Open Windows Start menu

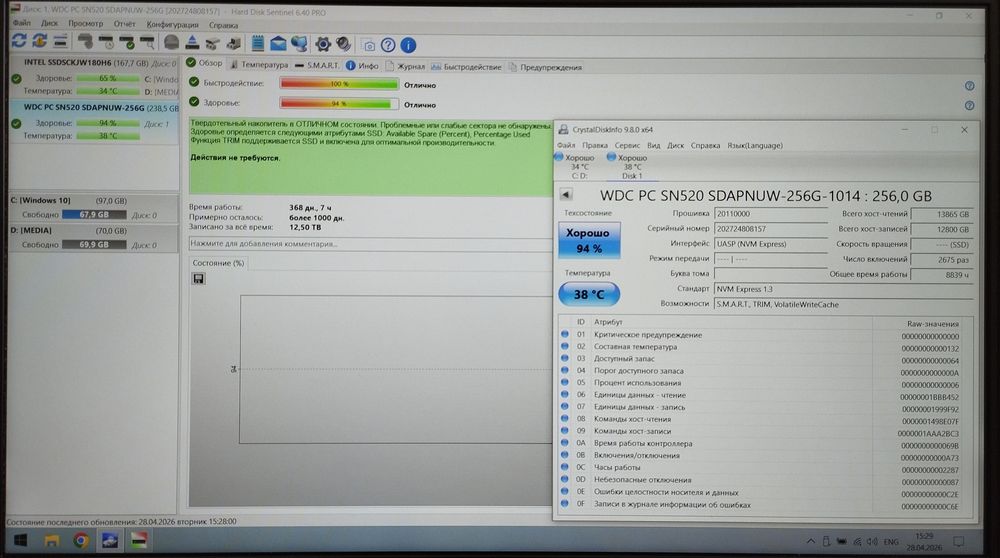point(20,541)
